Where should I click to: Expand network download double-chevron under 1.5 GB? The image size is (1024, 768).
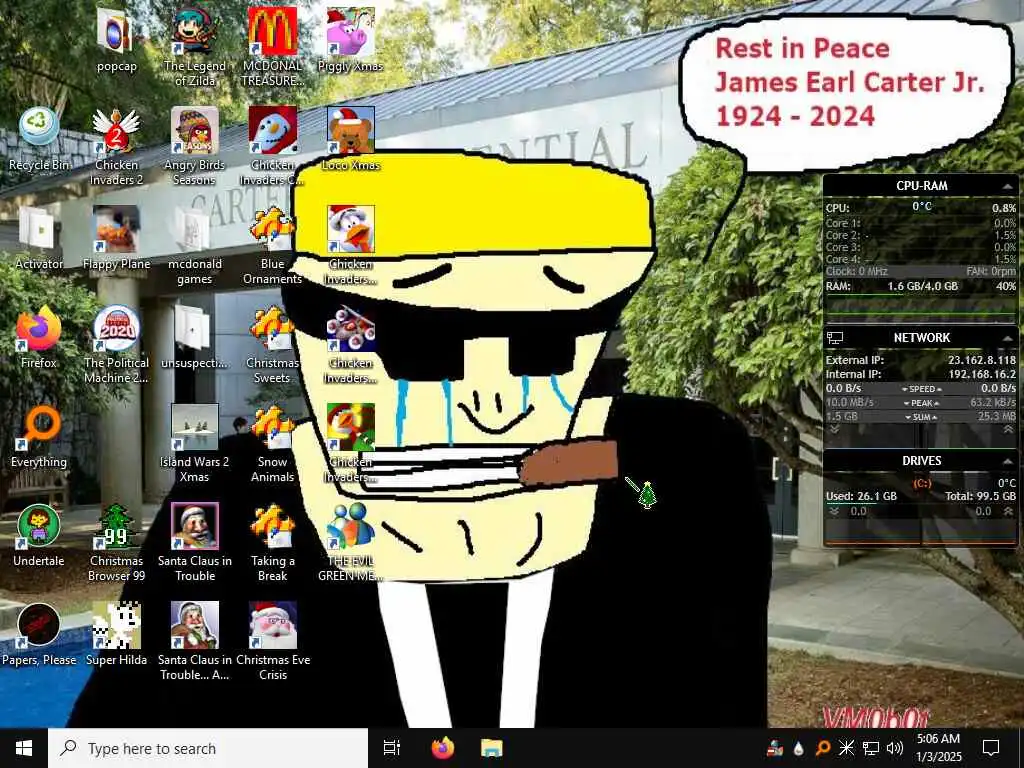pos(834,429)
